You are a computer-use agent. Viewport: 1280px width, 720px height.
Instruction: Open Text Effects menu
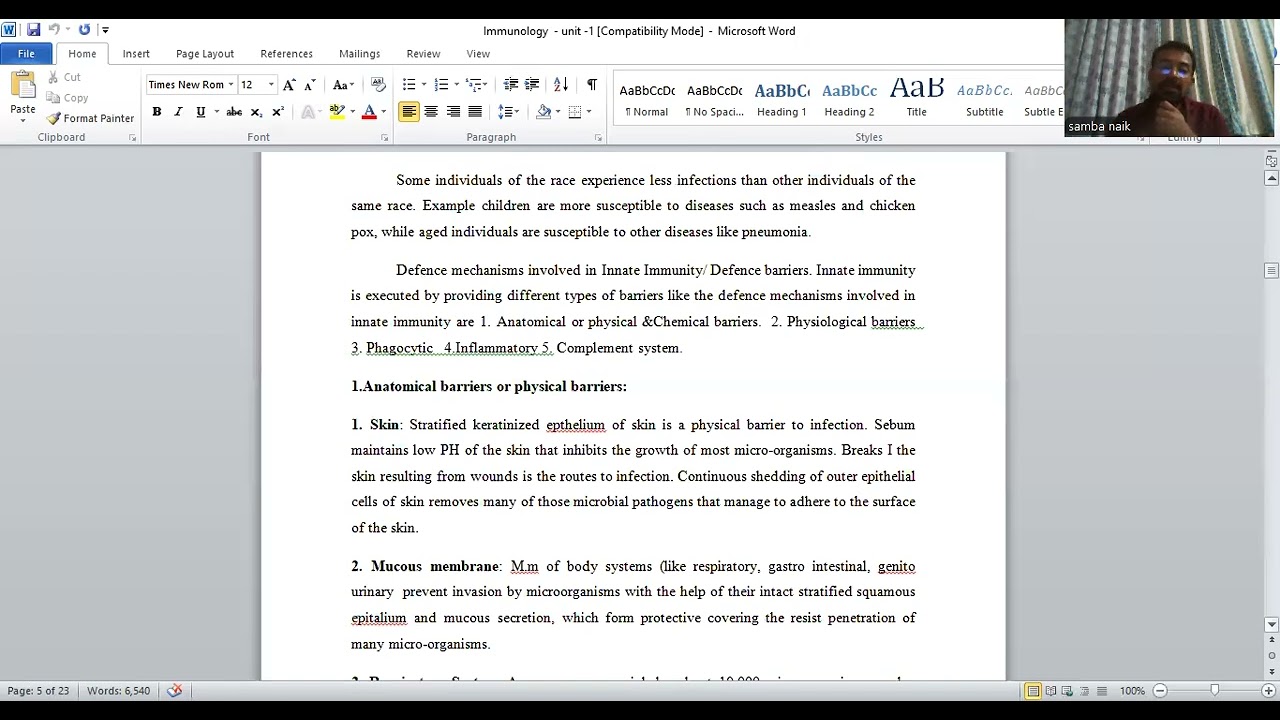tap(309, 112)
